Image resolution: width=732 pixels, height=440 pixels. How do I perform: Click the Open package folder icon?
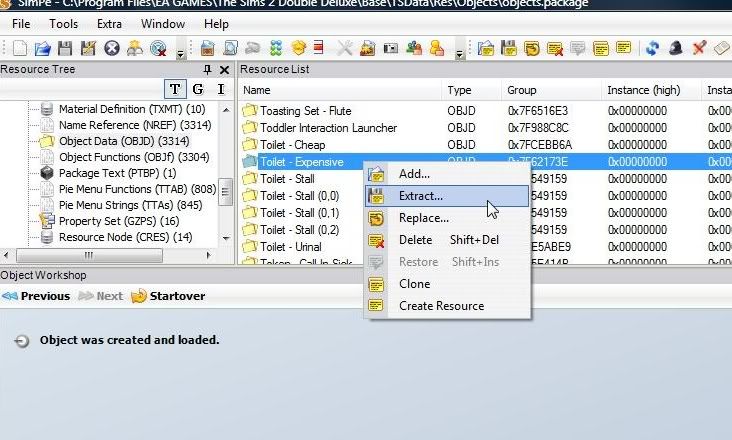click(42, 48)
